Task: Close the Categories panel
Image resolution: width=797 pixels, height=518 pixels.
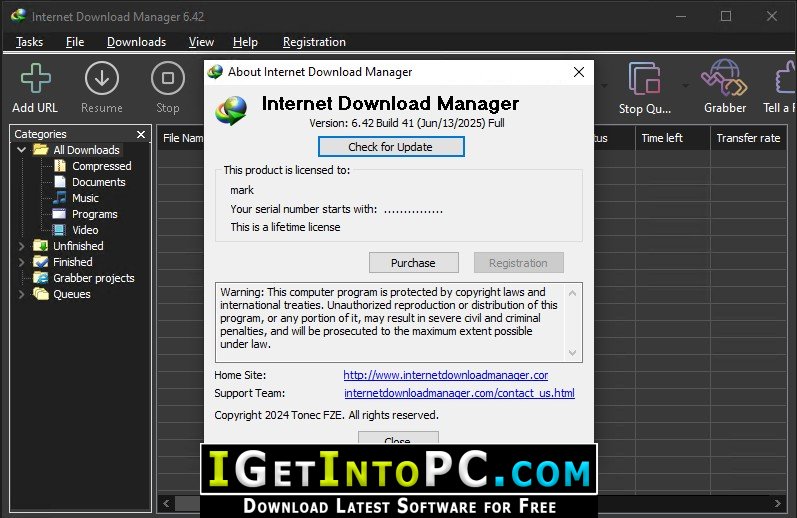Action: (141, 134)
